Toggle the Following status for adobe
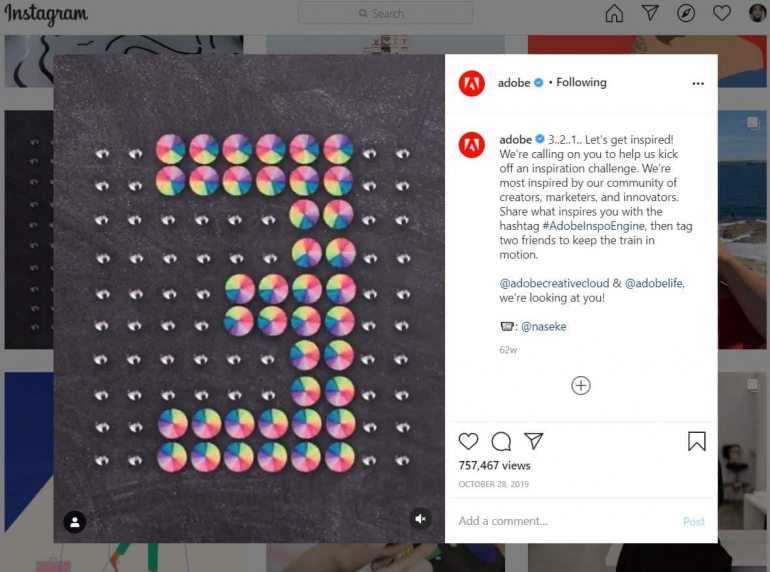The width and height of the screenshot is (770, 572). (581, 82)
